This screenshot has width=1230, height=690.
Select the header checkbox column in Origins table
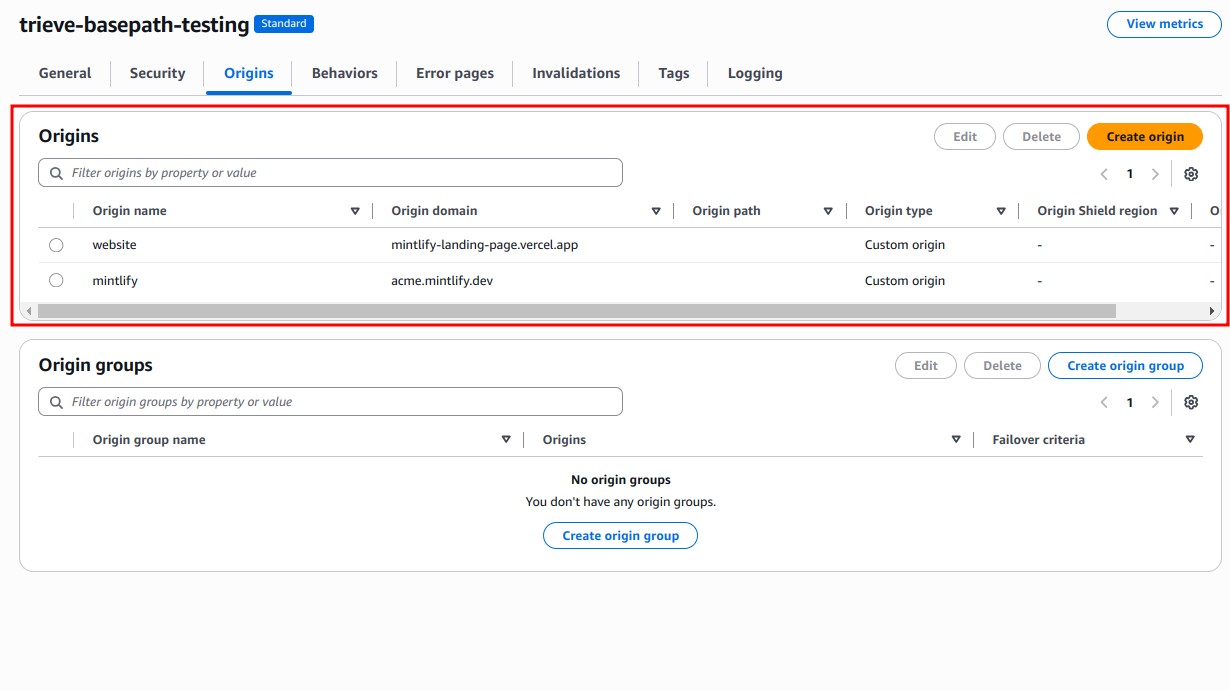pyautogui.click(x=56, y=211)
